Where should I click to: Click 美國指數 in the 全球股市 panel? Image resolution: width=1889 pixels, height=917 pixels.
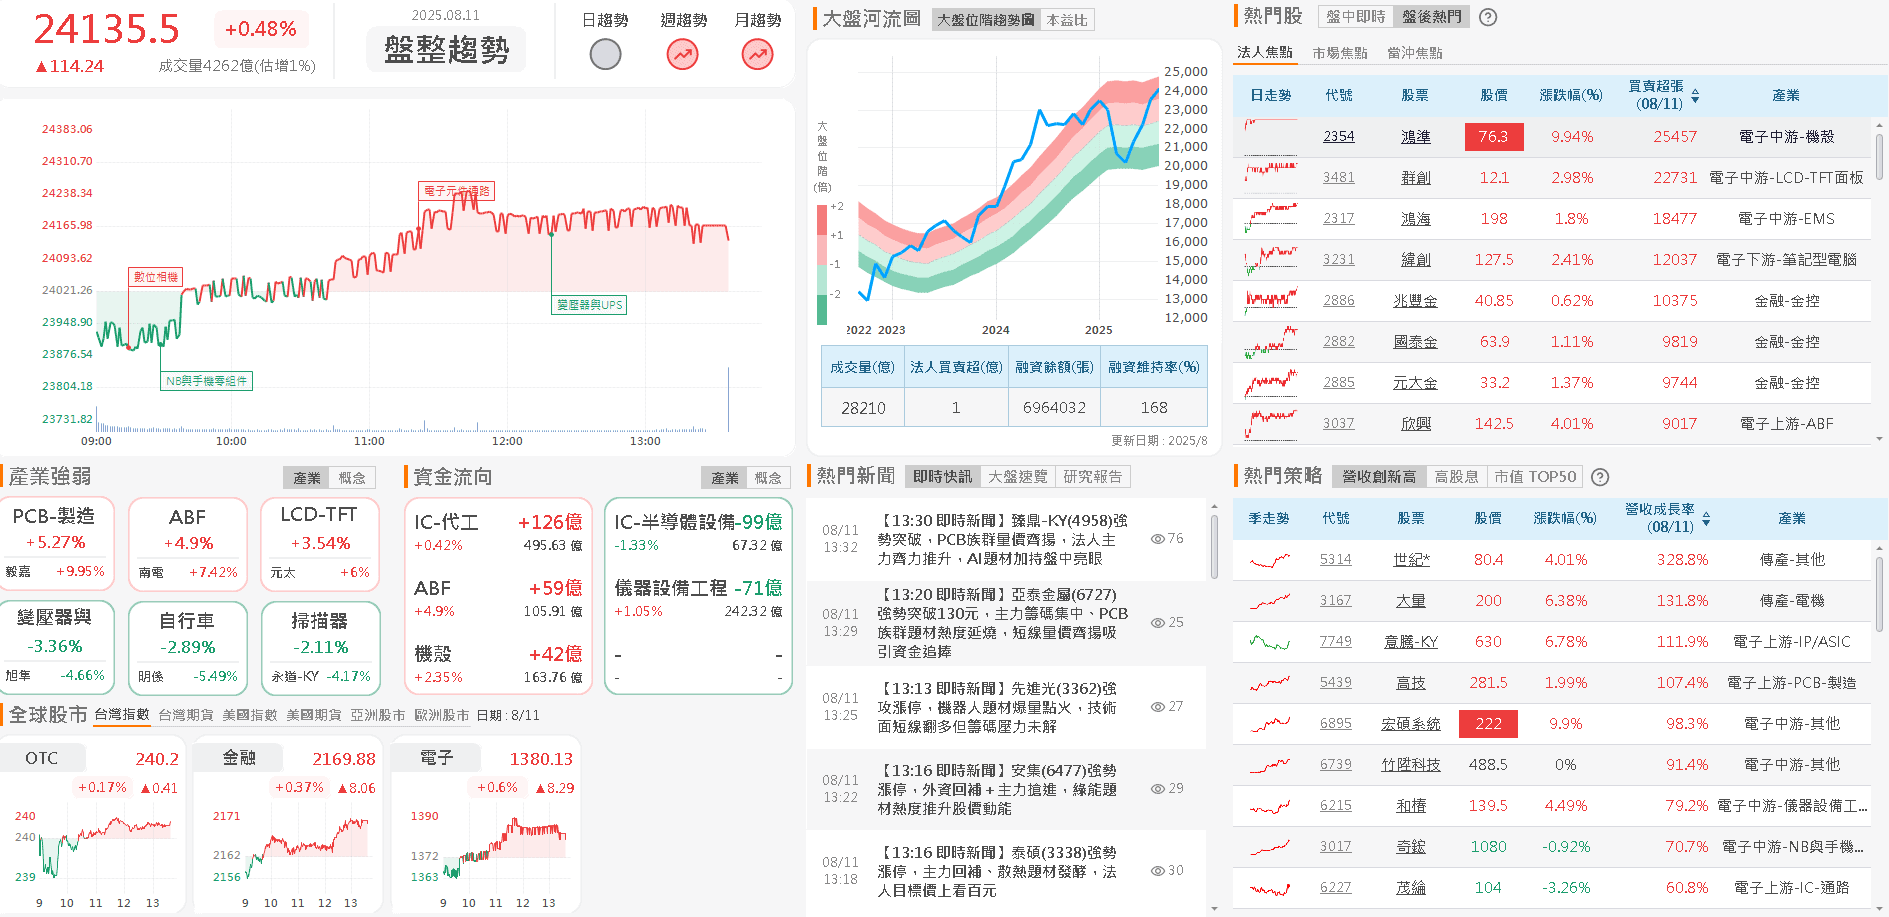coord(248,715)
